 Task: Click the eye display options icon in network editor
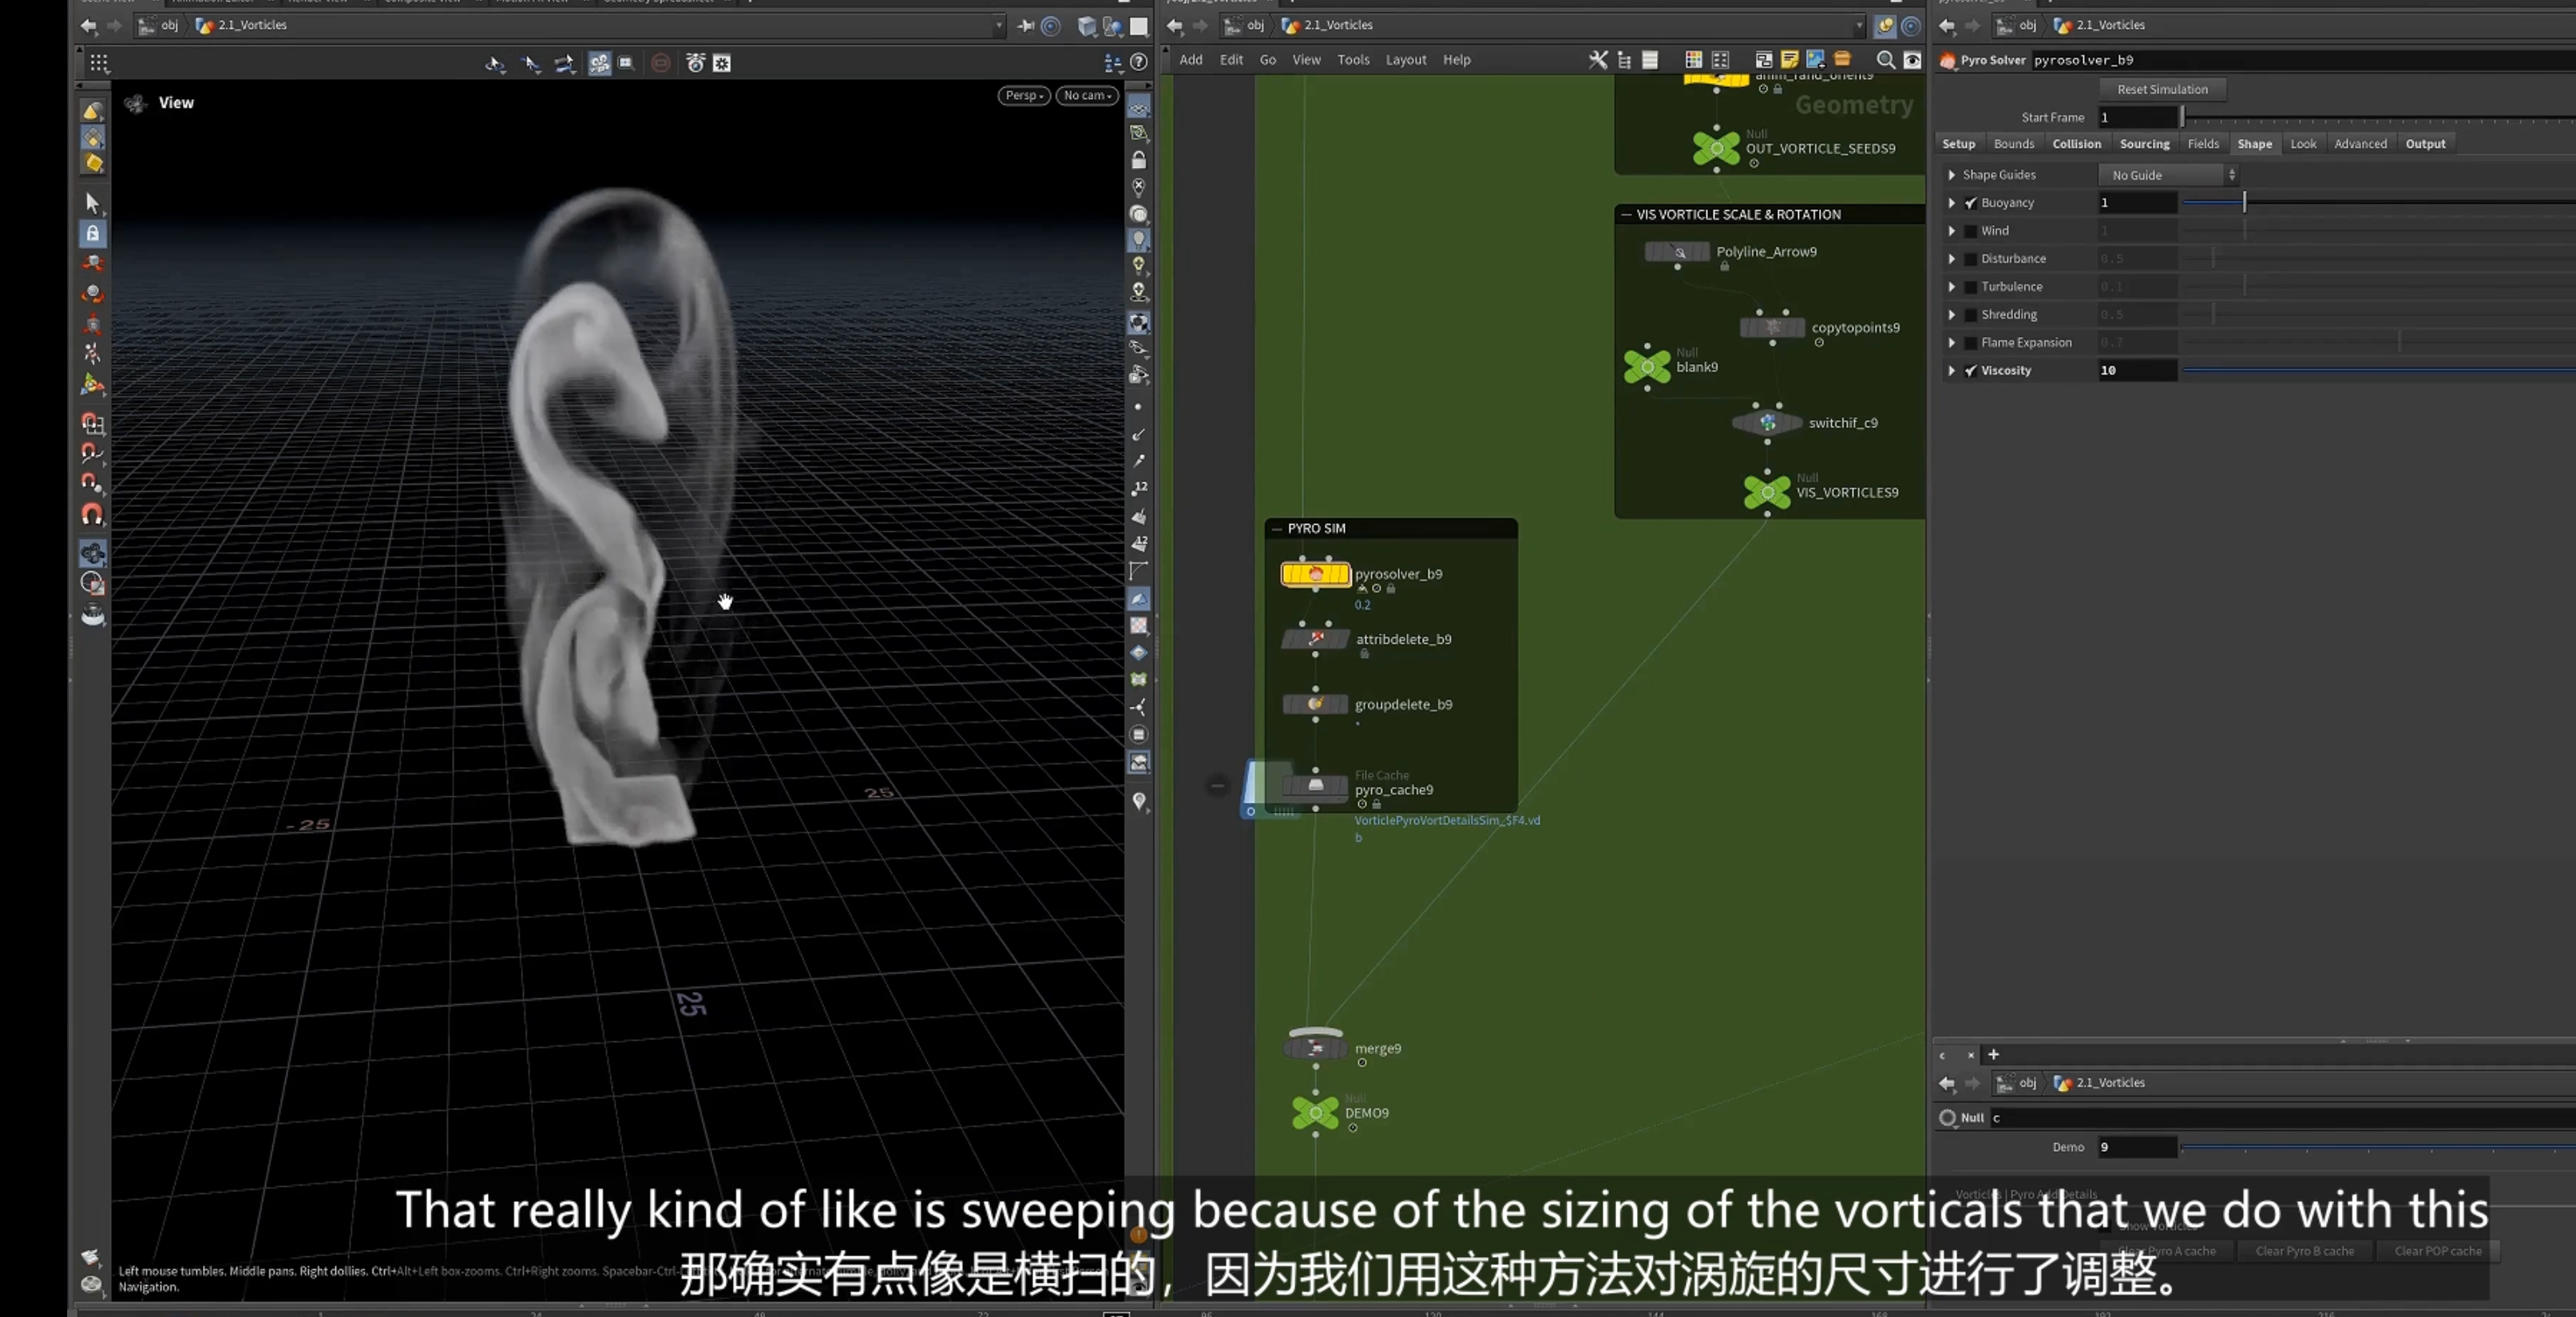coord(1912,60)
